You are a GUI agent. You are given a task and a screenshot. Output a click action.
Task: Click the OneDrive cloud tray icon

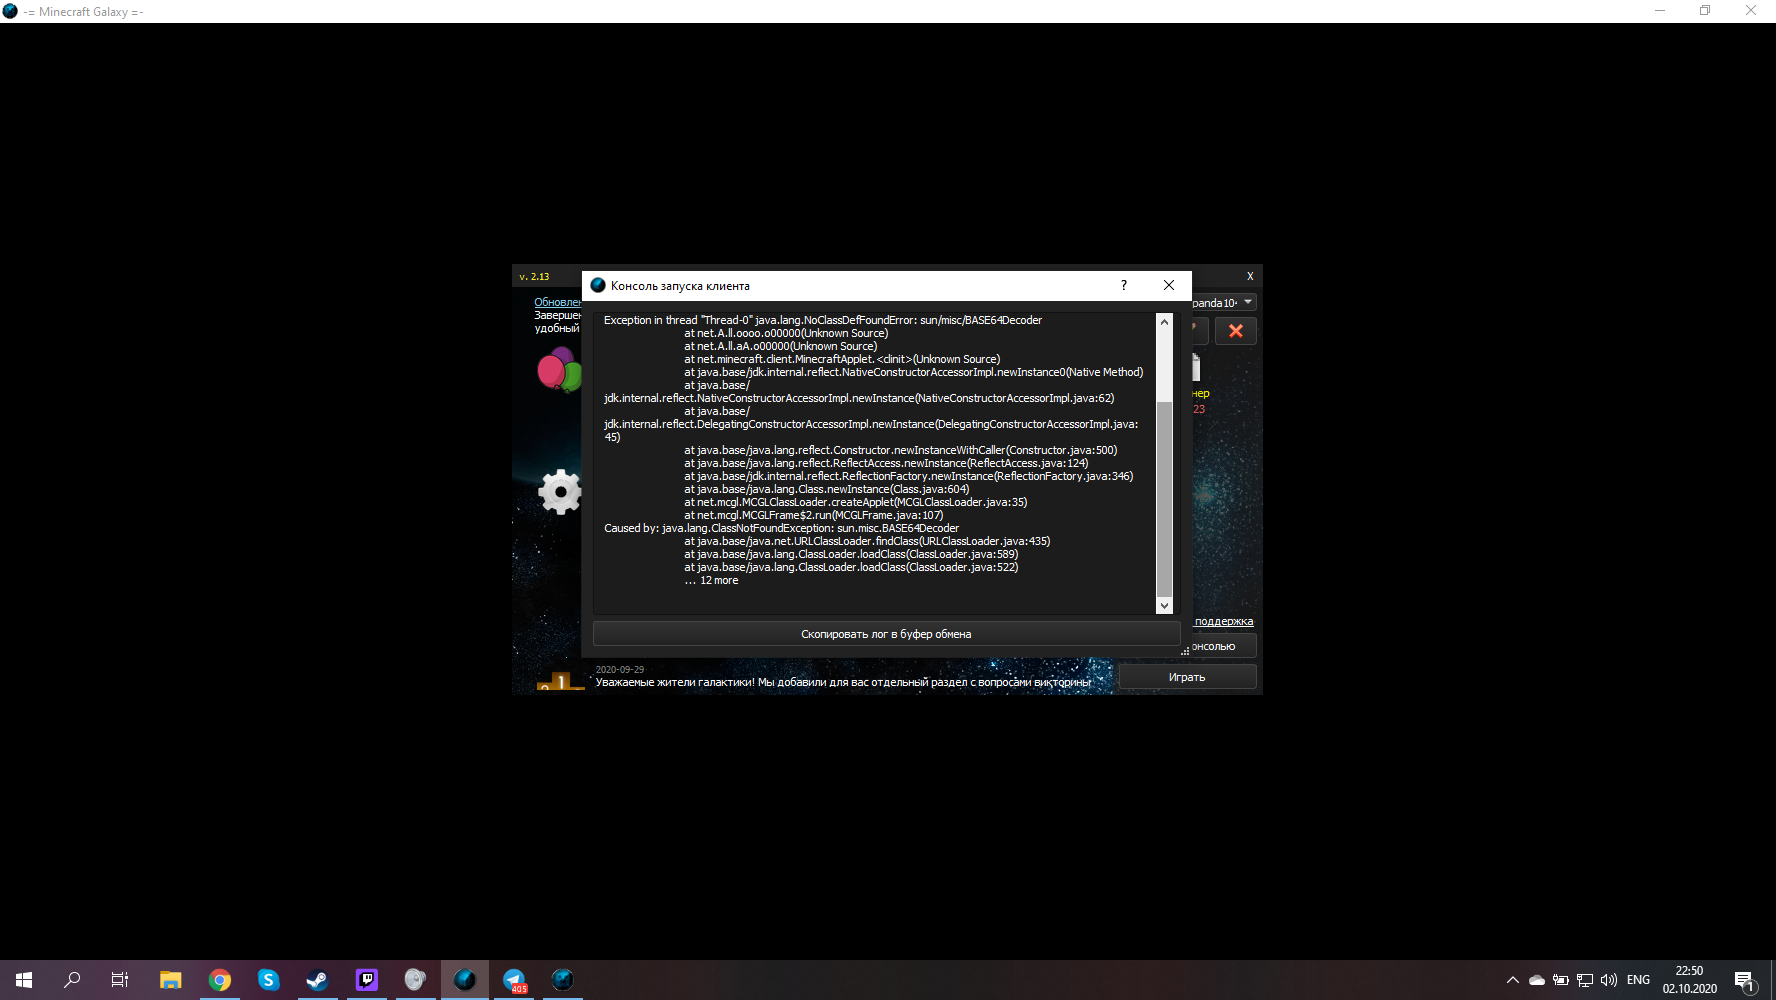pos(1537,980)
